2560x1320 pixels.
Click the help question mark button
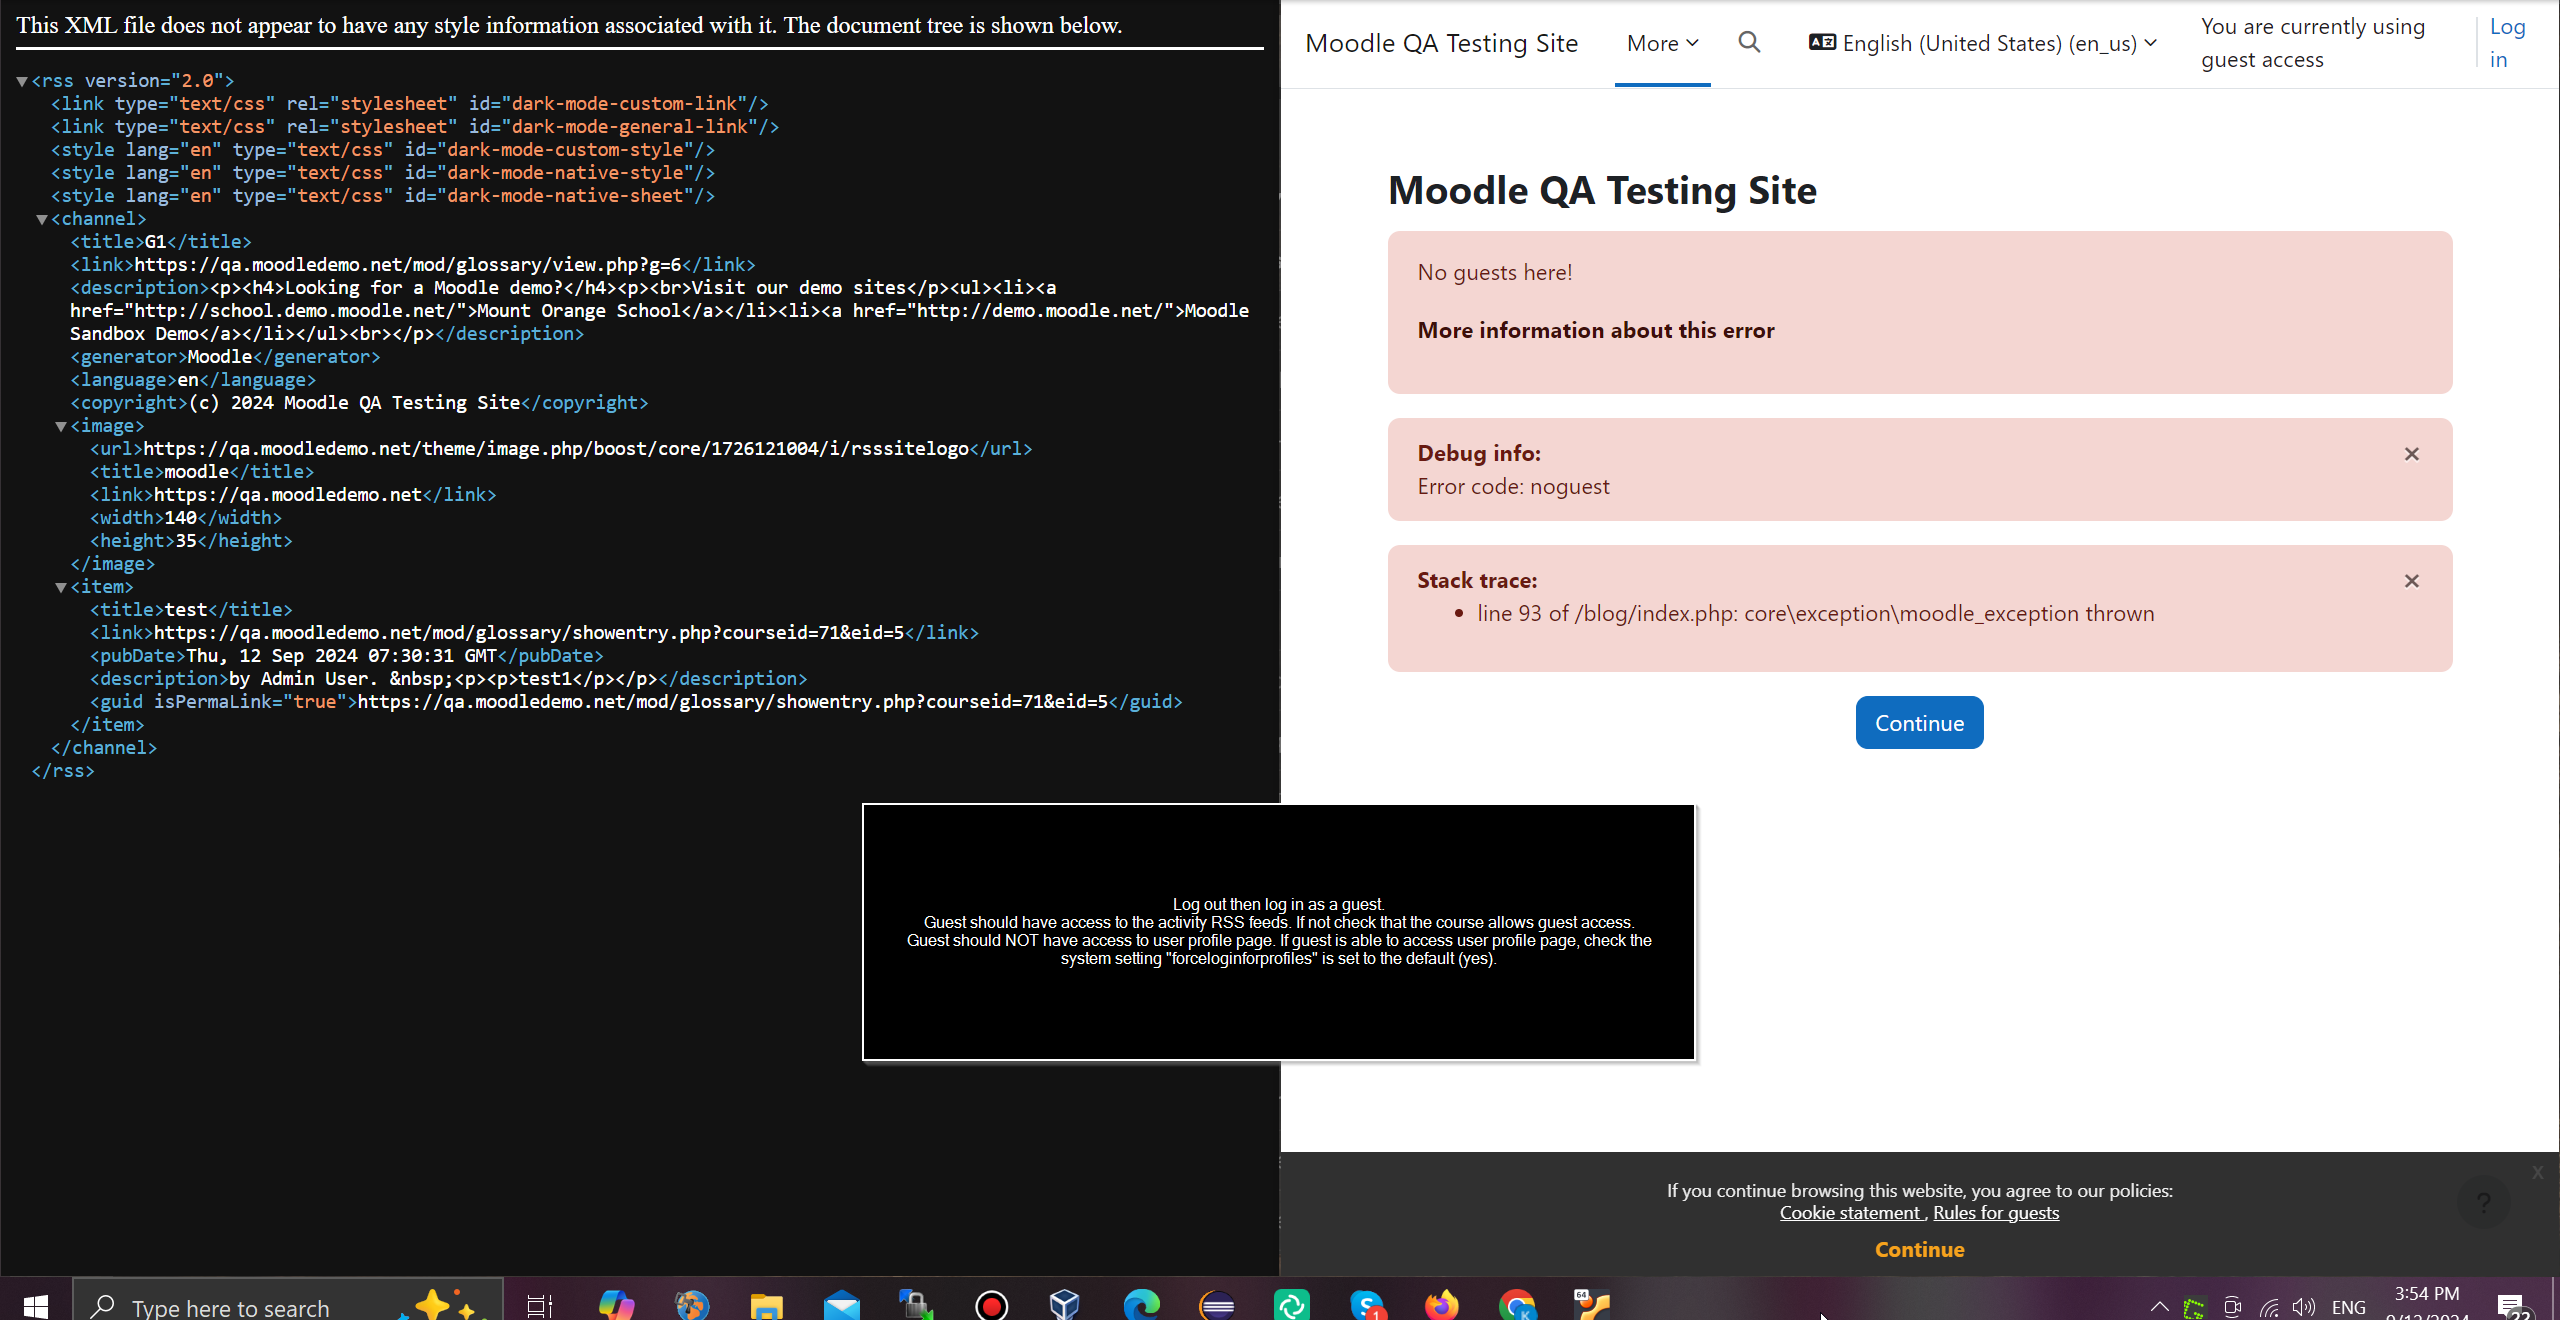(x=2484, y=1202)
